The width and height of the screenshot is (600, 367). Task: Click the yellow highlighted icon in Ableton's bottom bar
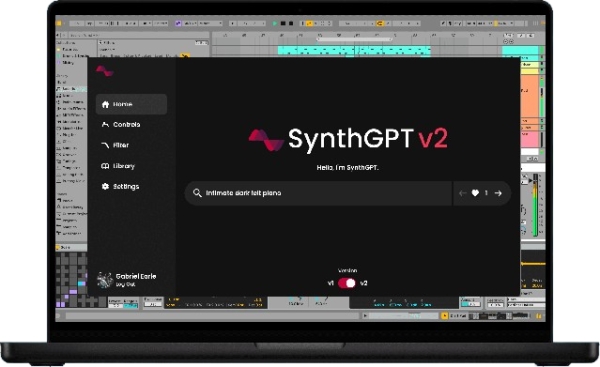(444, 316)
